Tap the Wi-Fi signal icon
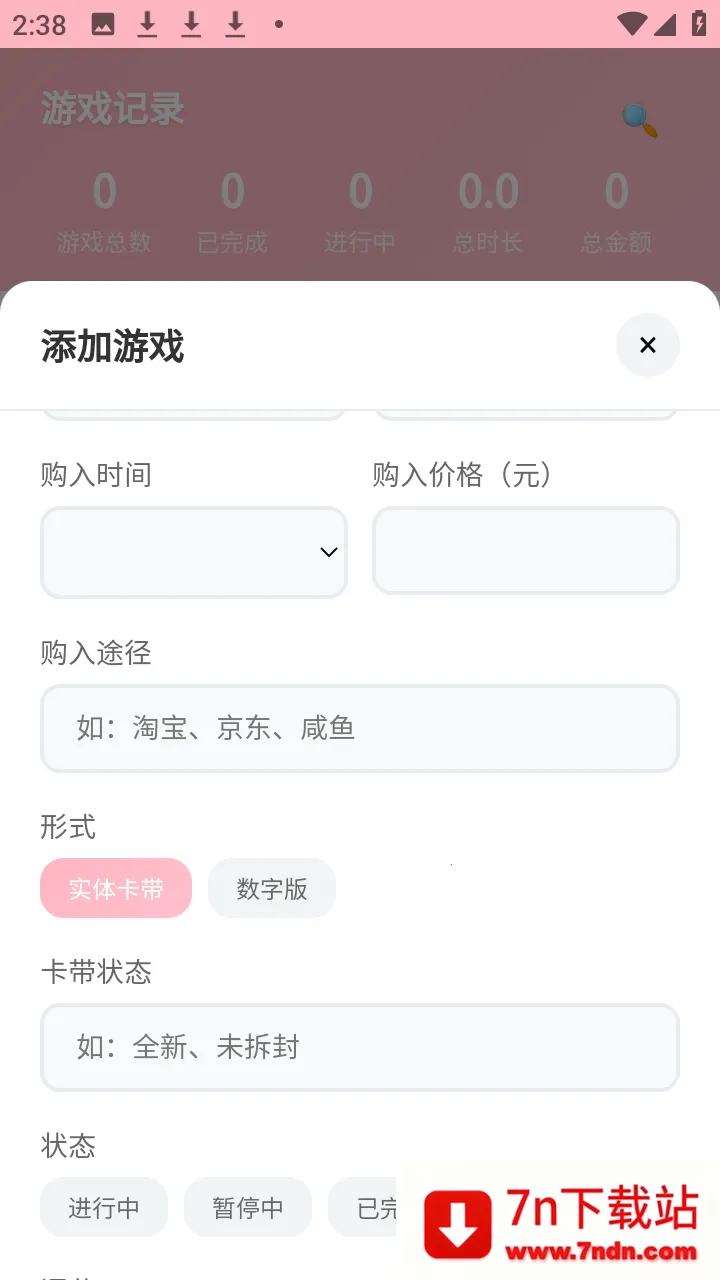This screenshot has width=720, height=1280. pos(631,24)
